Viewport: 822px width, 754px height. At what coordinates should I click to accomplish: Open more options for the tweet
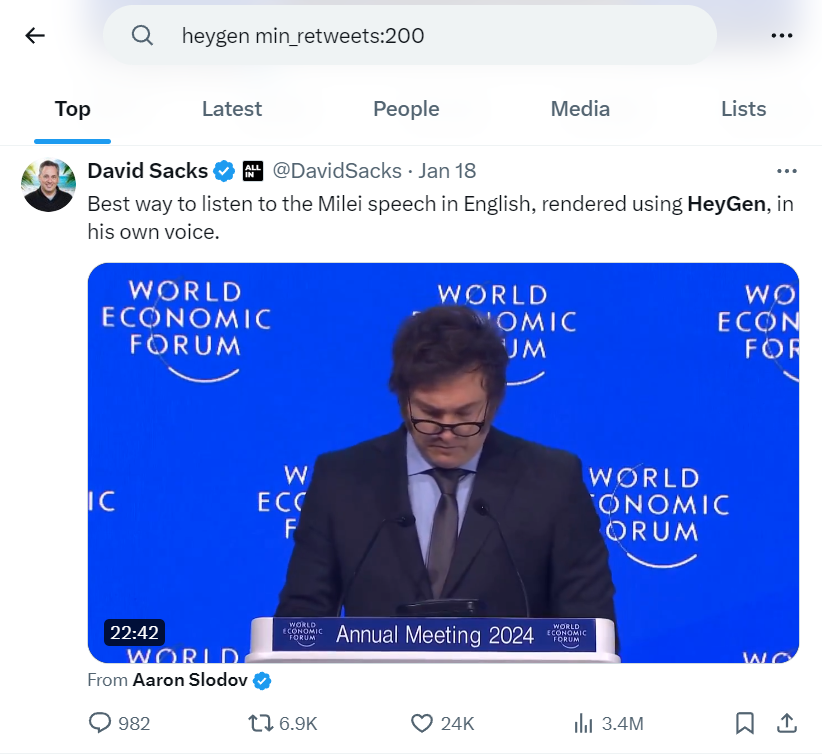(x=789, y=170)
